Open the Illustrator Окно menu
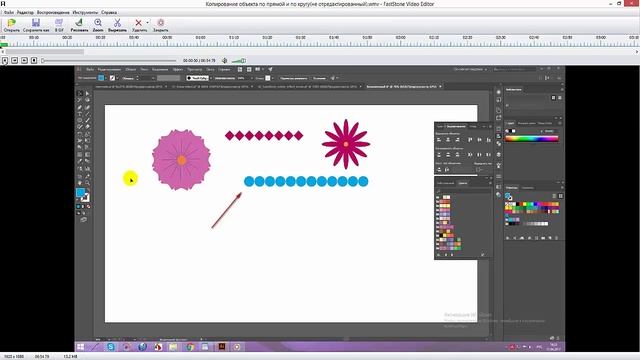 click(x=210, y=69)
